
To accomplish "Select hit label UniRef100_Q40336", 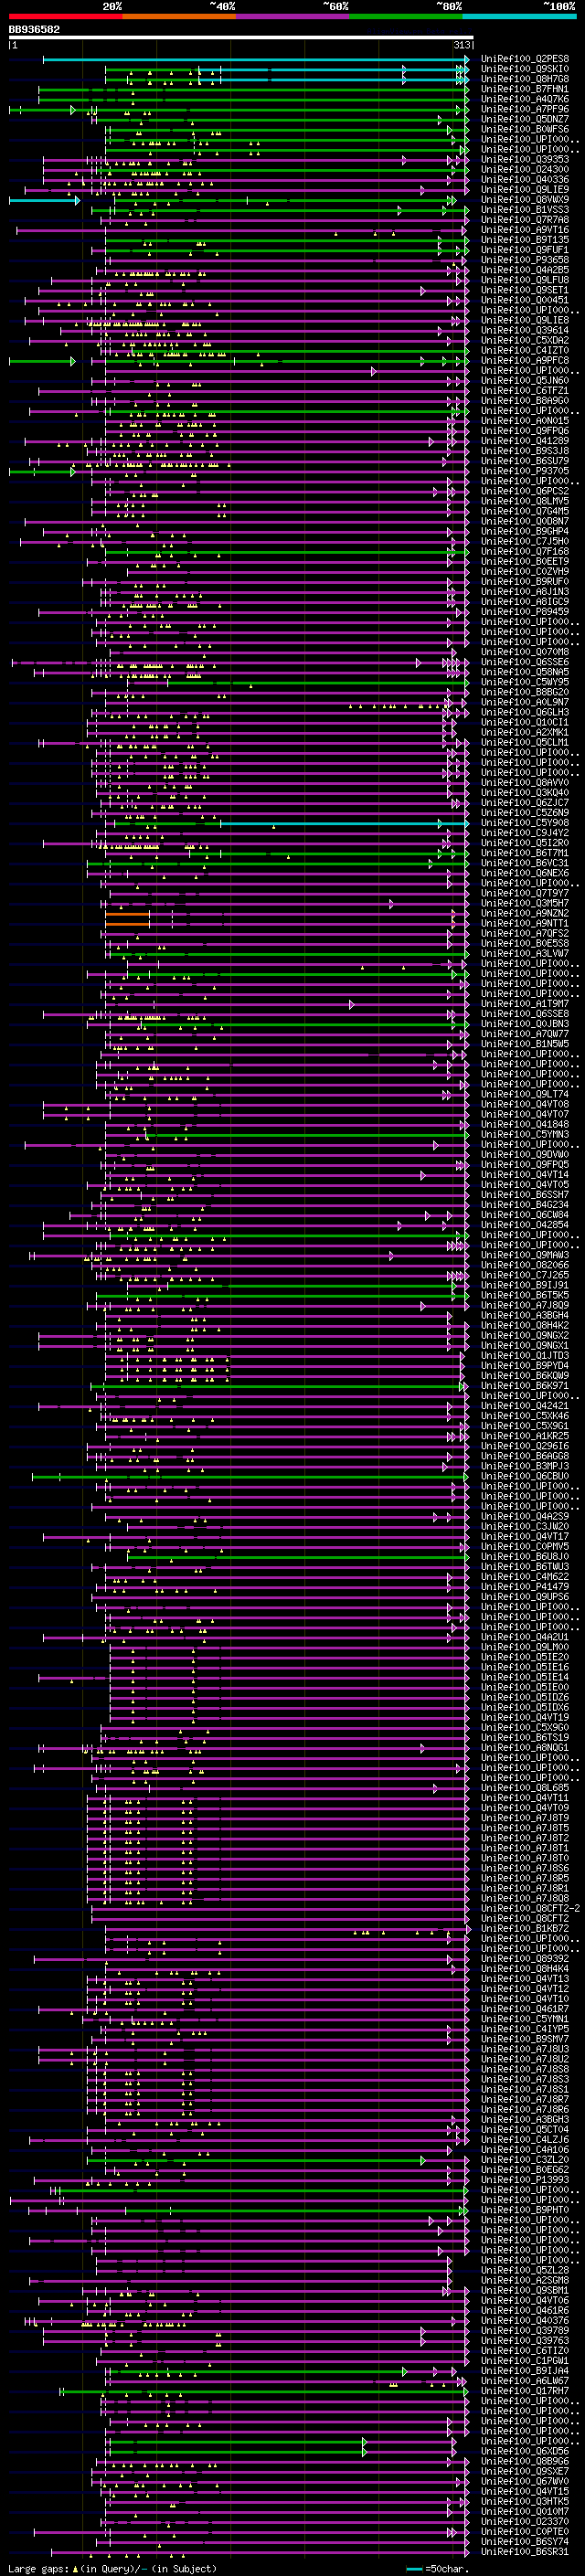I will (x=525, y=179).
